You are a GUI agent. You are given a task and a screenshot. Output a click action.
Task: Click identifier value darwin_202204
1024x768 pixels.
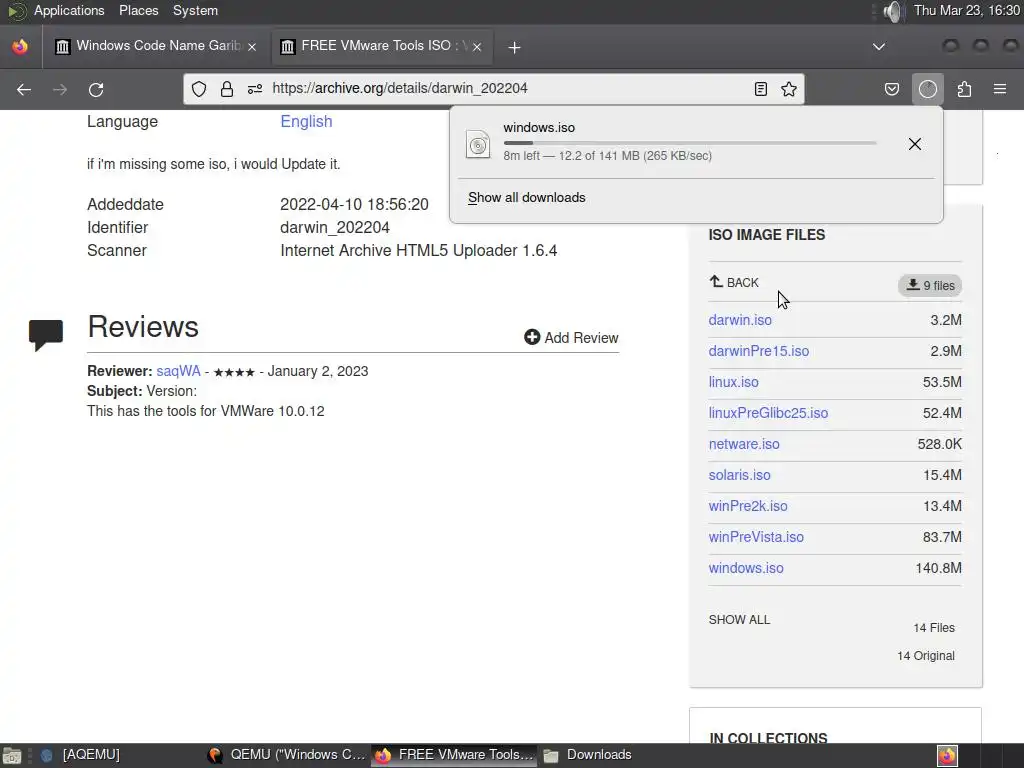(334, 227)
